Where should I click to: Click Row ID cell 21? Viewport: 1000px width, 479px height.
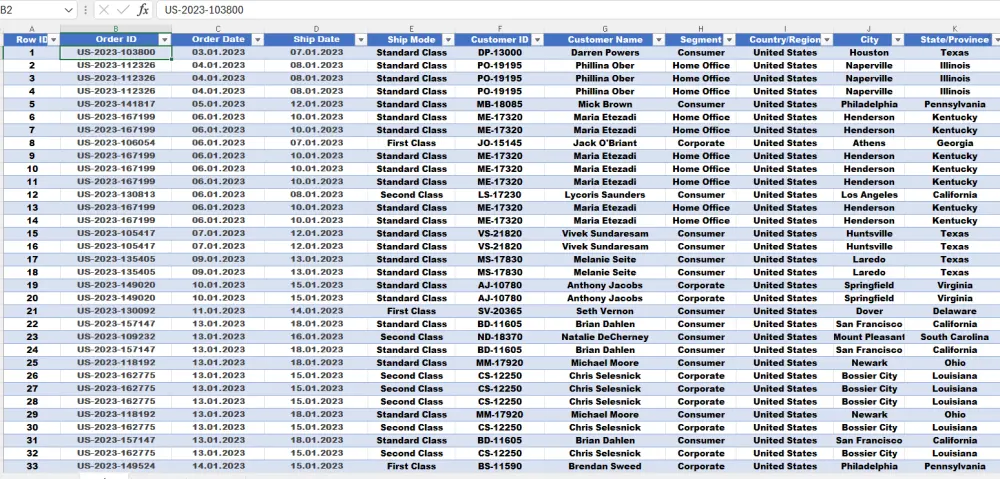pyautogui.click(x=32, y=311)
